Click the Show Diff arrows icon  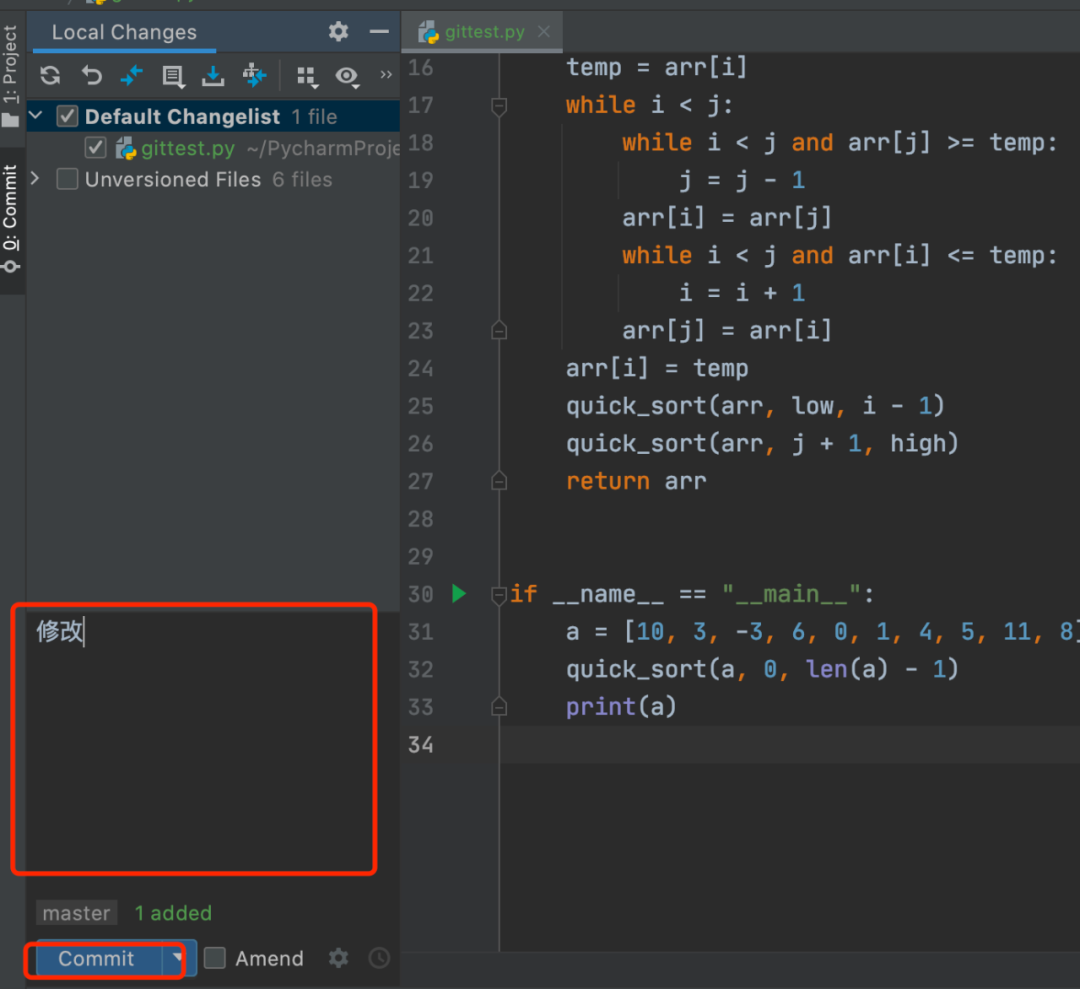click(x=132, y=76)
